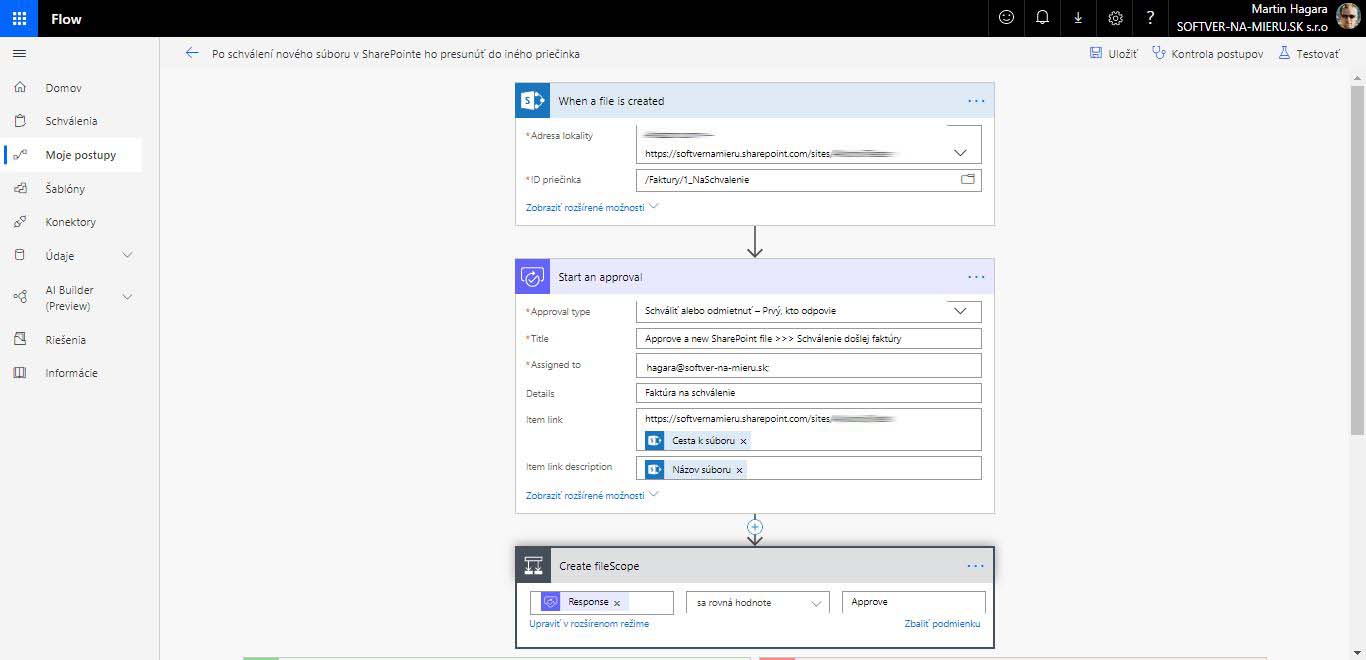Viewport: 1366px width, 660px height.
Task: Remove the Response token from condition
Action: [617, 603]
